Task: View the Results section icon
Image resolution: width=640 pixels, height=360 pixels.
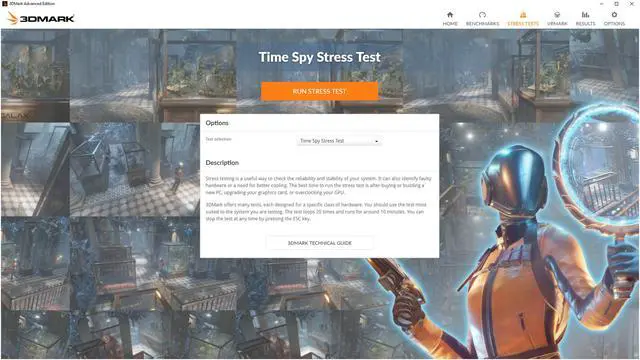Action: point(585,15)
